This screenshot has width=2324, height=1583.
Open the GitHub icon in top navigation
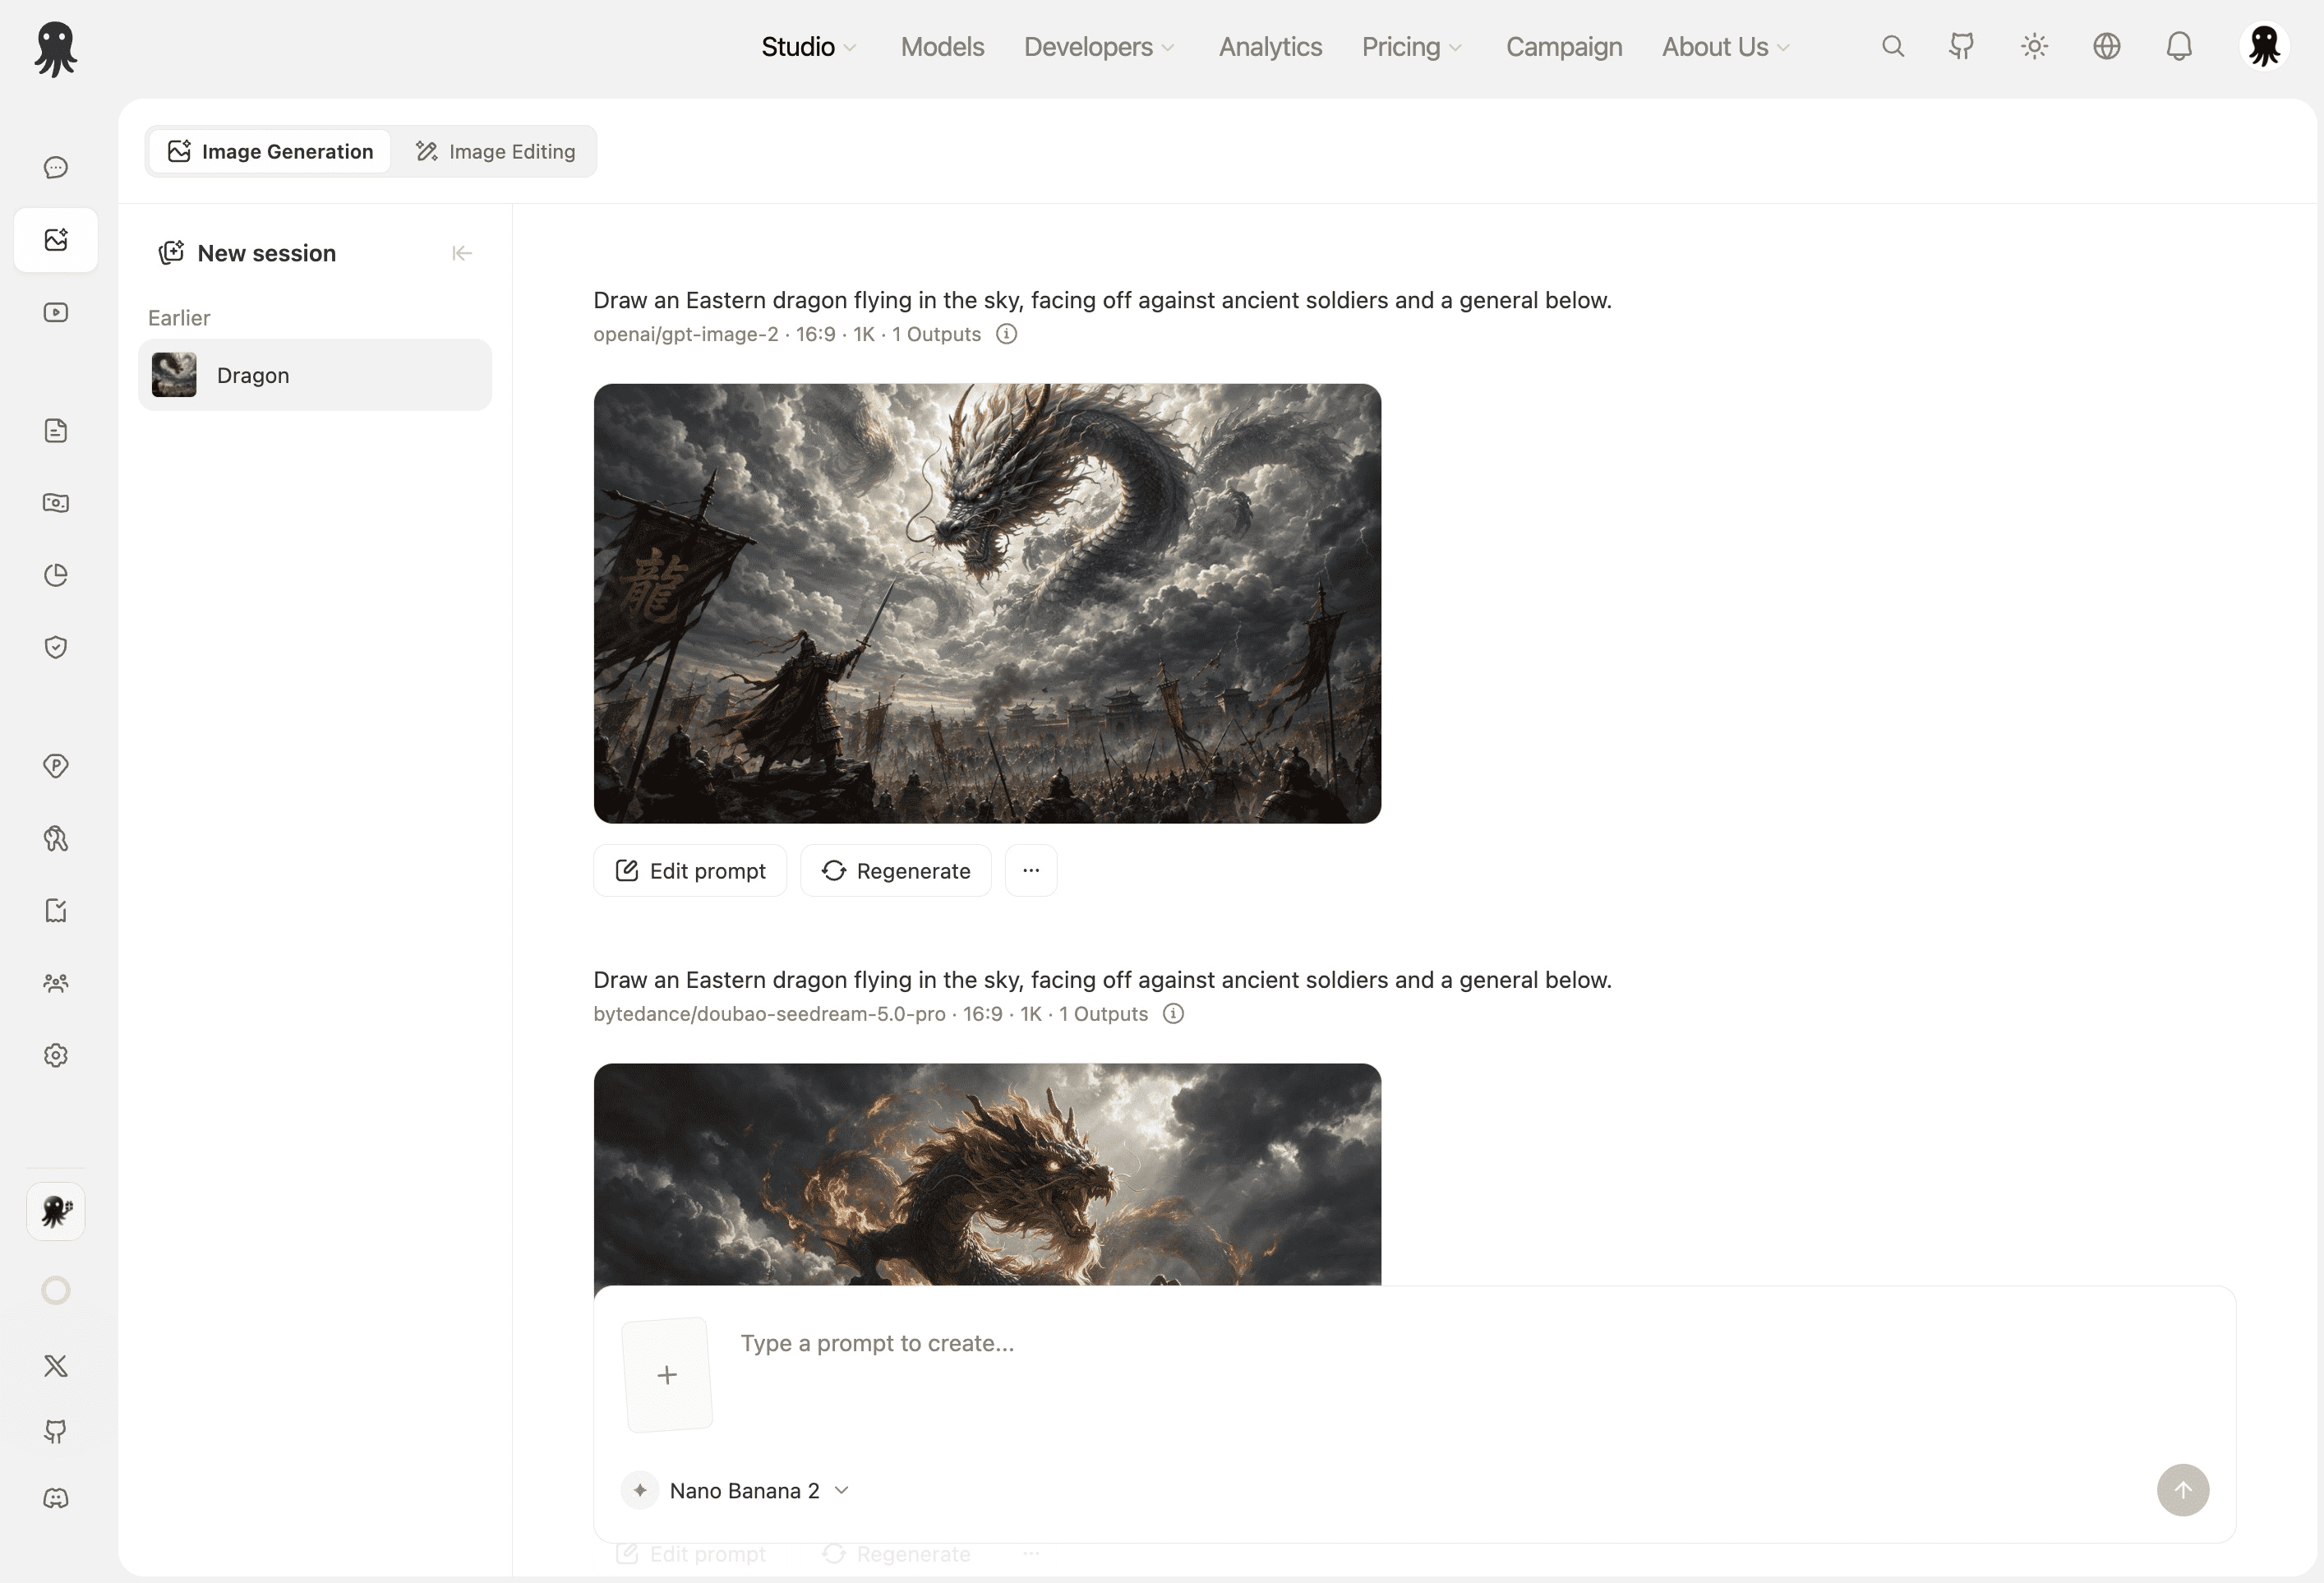pyautogui.click(x=1962, y=46)
